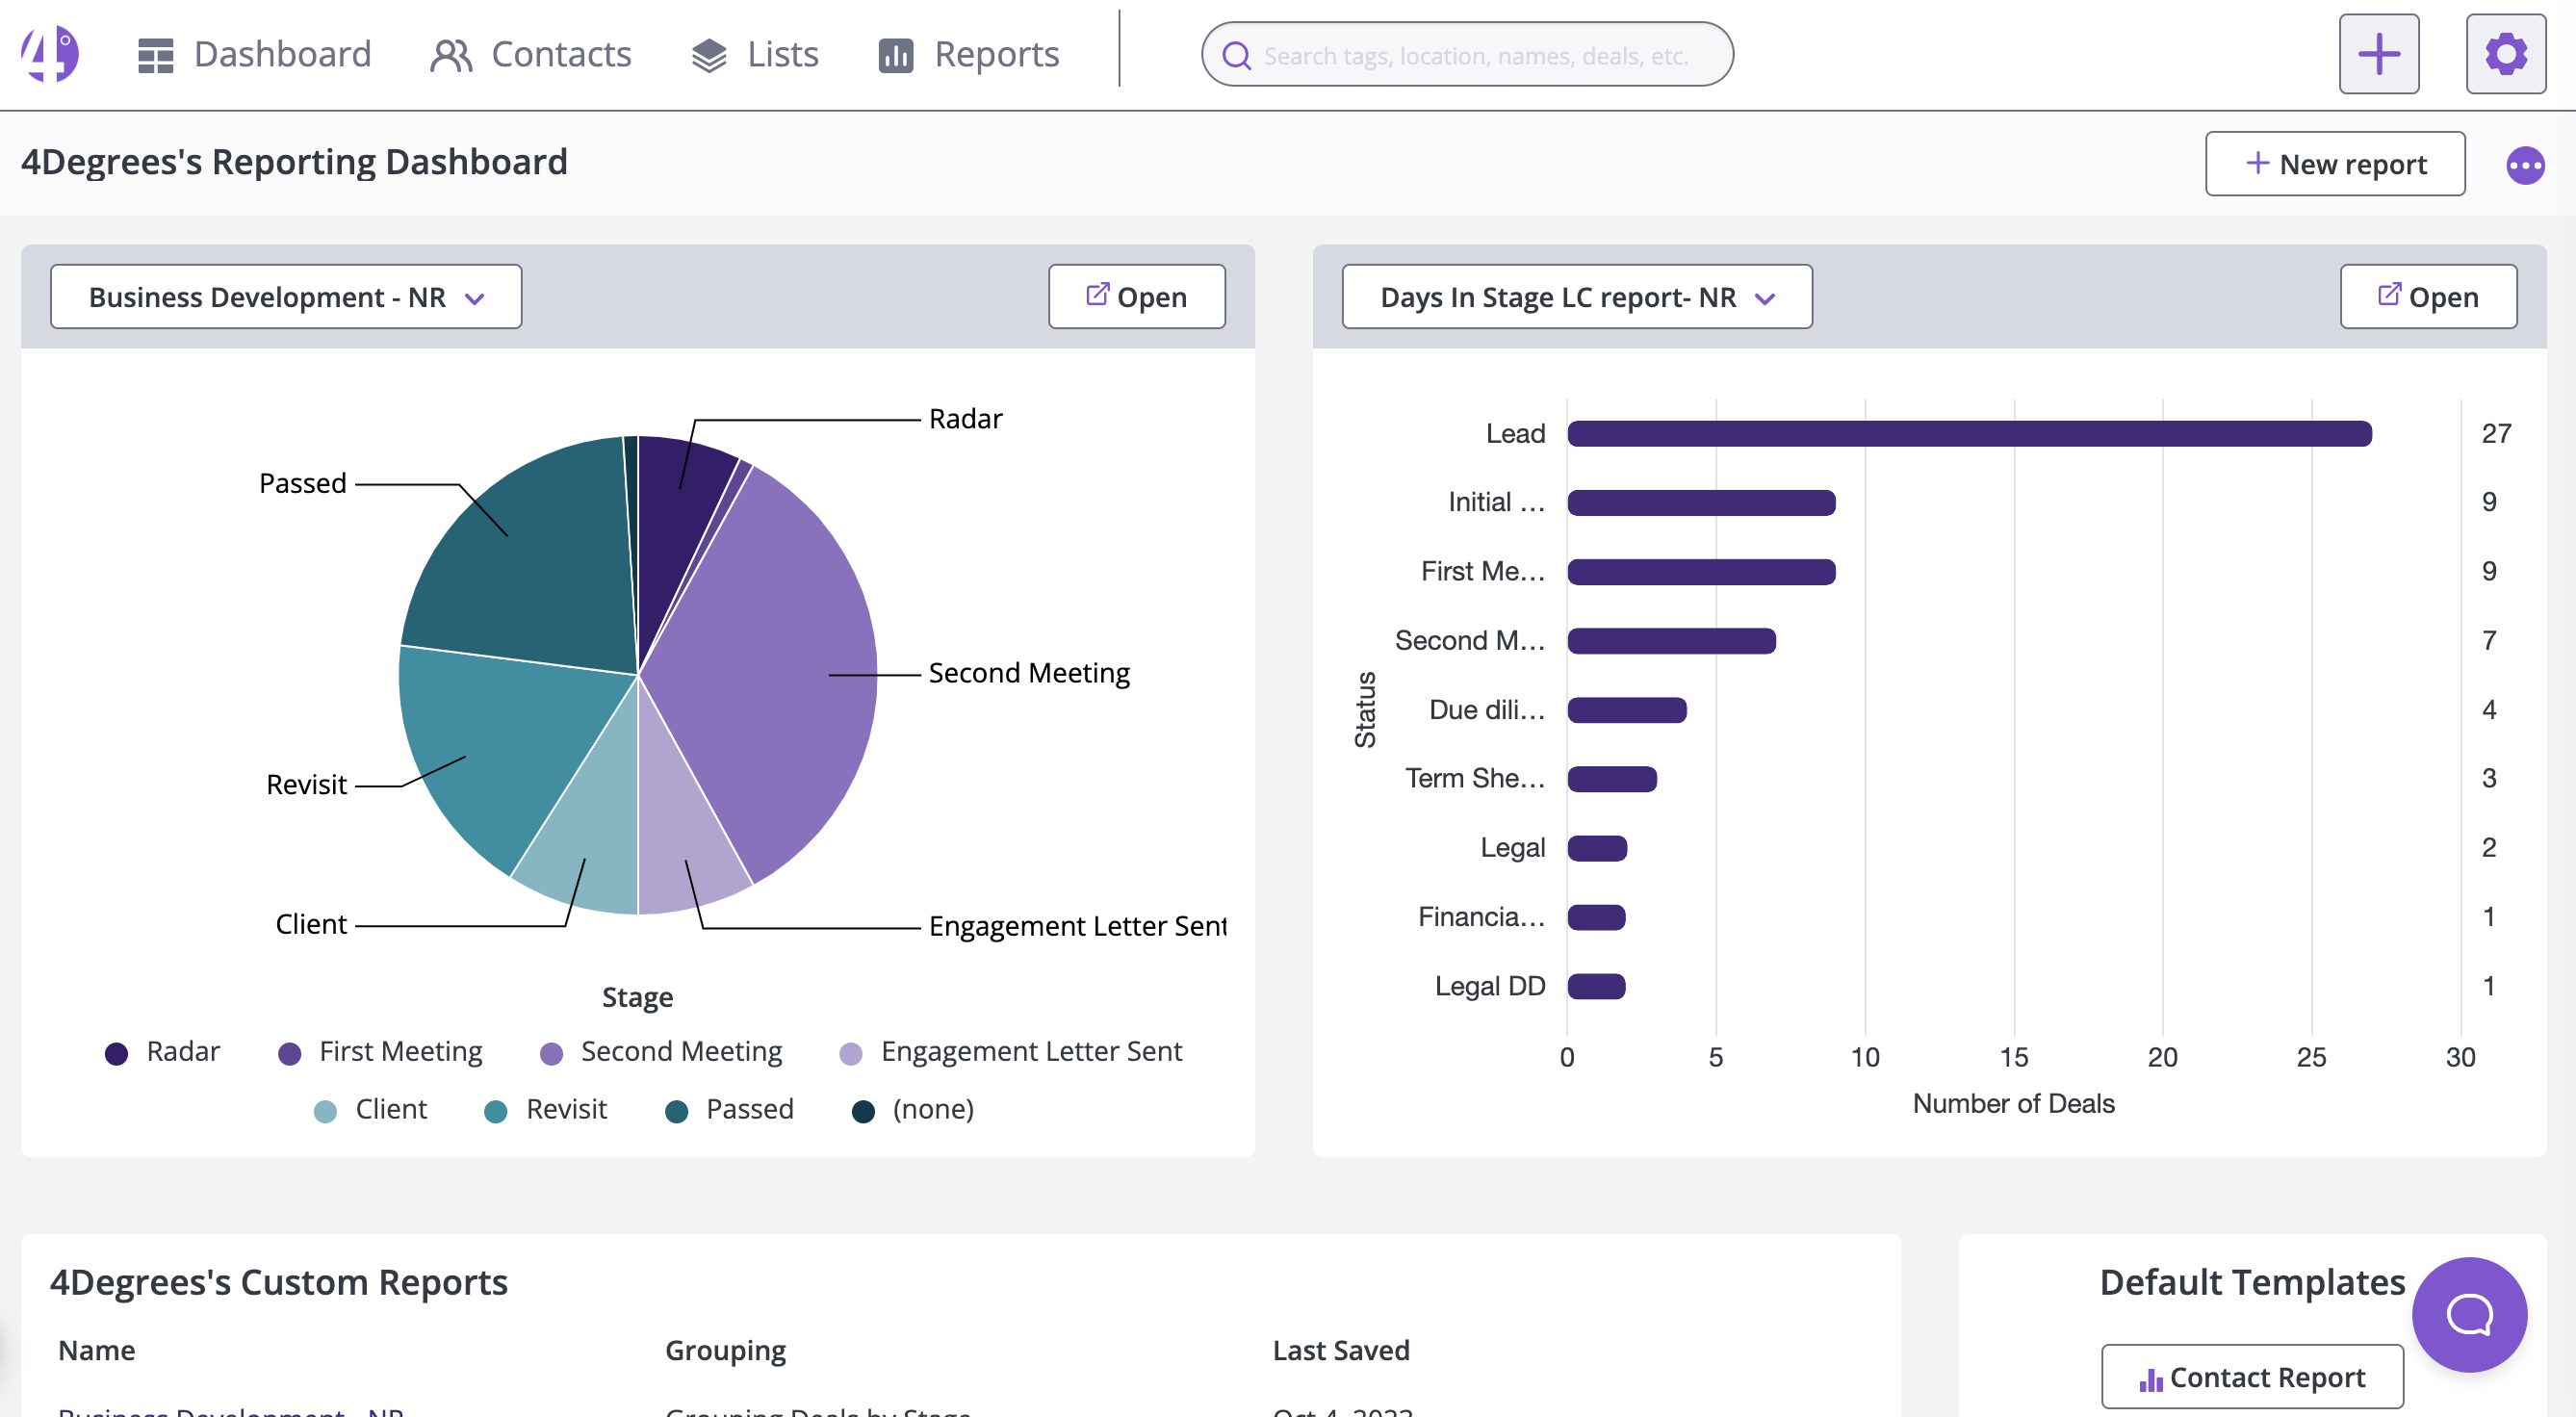Click the 'Radar' pie callout label
The image size is (2576, 1417).
965,419
